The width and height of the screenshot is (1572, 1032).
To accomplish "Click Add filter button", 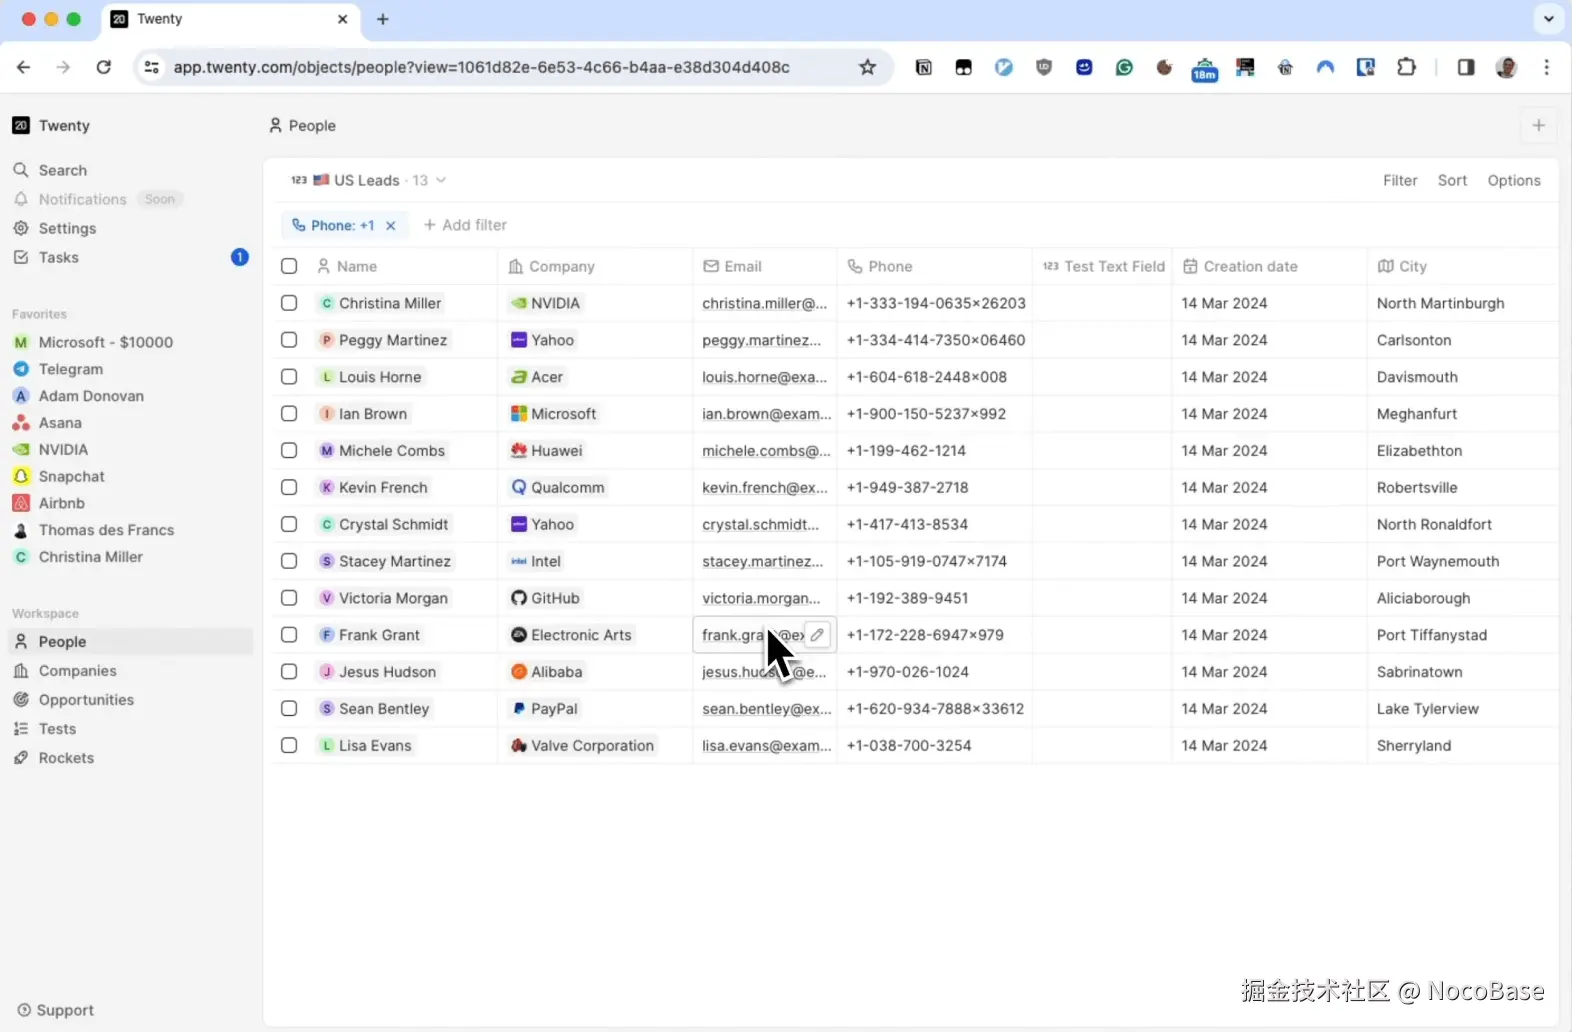I will tap(465, 225).
